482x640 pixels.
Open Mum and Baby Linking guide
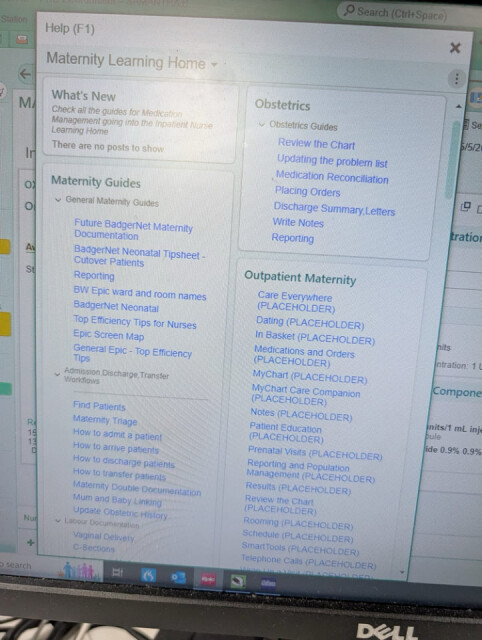click(117, 499)
